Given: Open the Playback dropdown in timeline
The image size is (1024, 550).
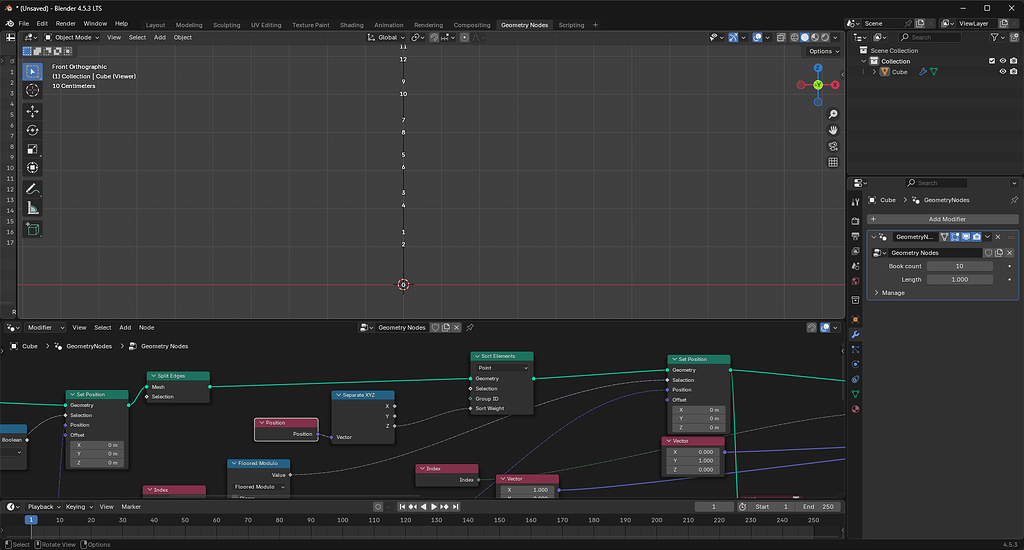Looking at the screenshot, I should click(43, 506).
